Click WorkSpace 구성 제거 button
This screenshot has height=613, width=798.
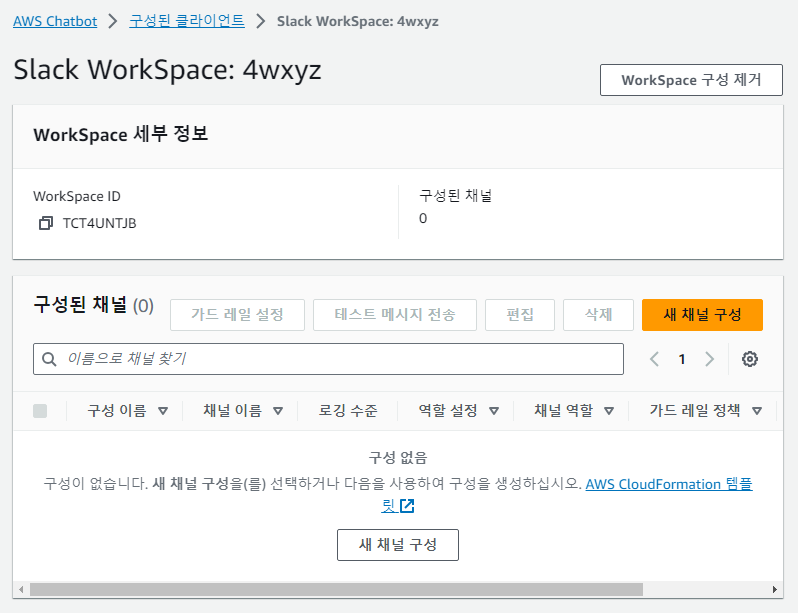[691, 80]
